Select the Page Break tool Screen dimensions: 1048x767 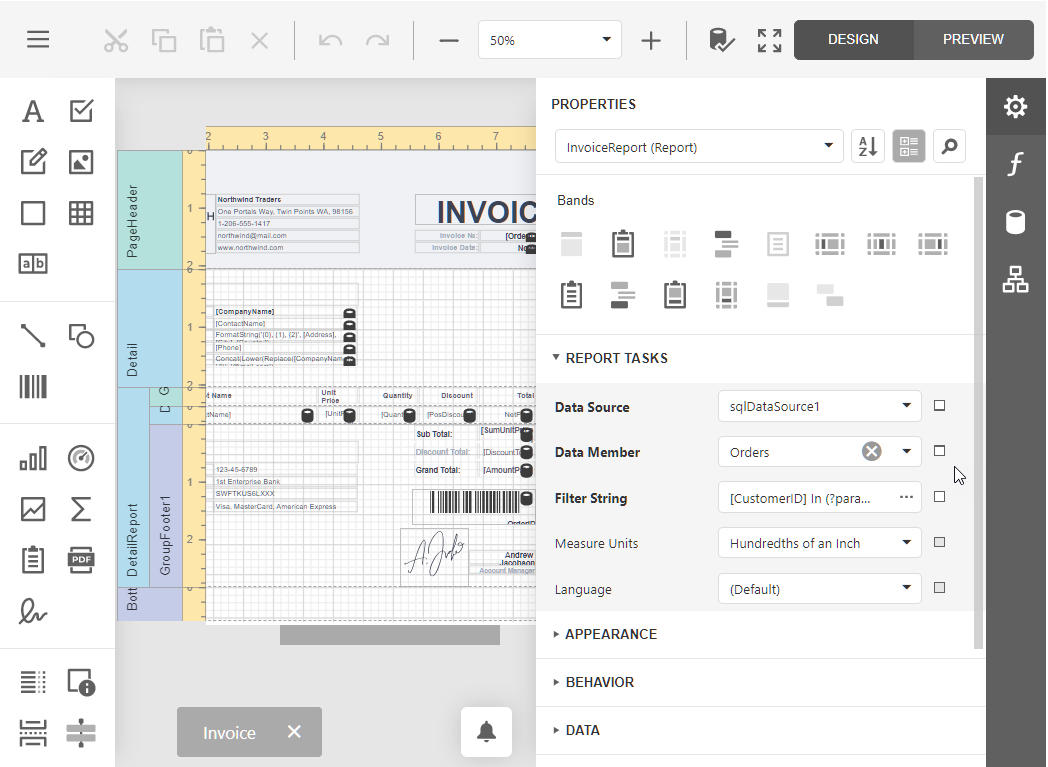33,733
